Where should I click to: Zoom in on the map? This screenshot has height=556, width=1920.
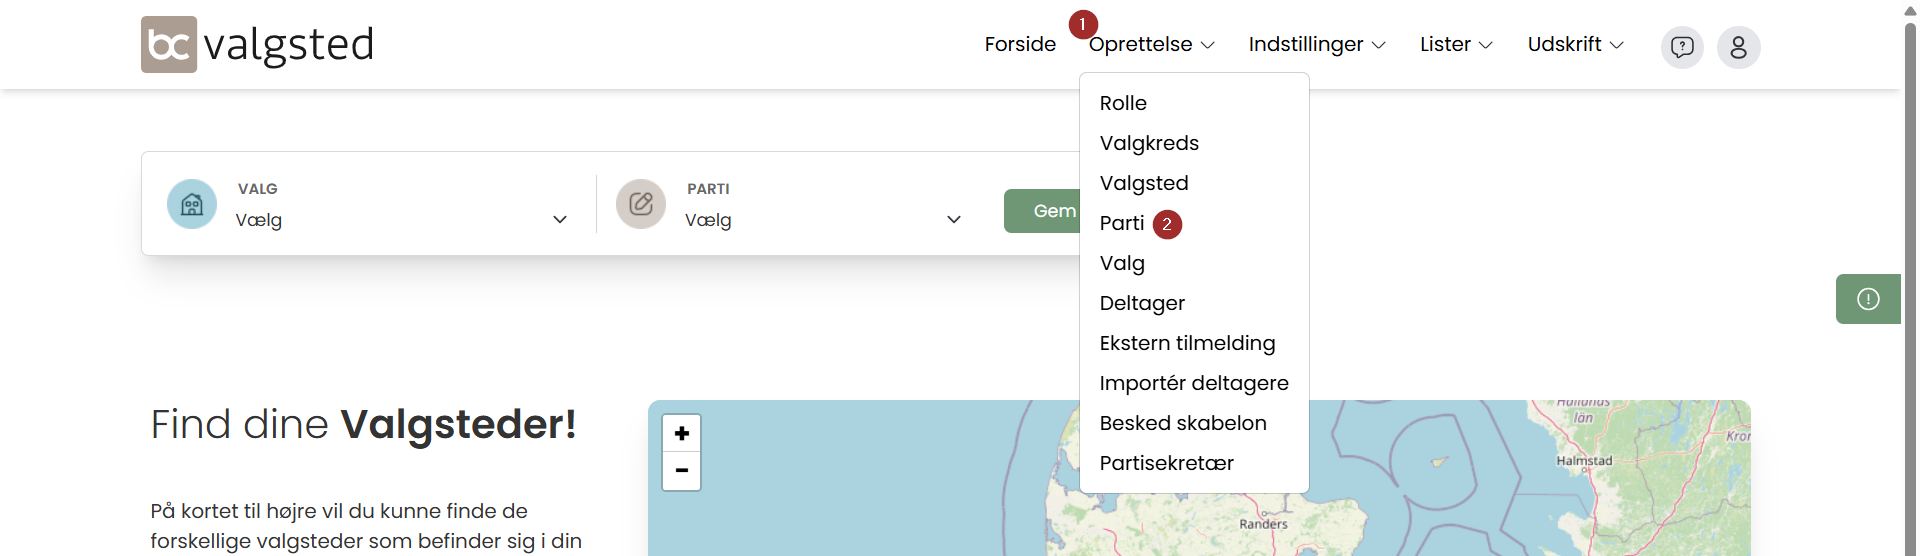[681, 433]
